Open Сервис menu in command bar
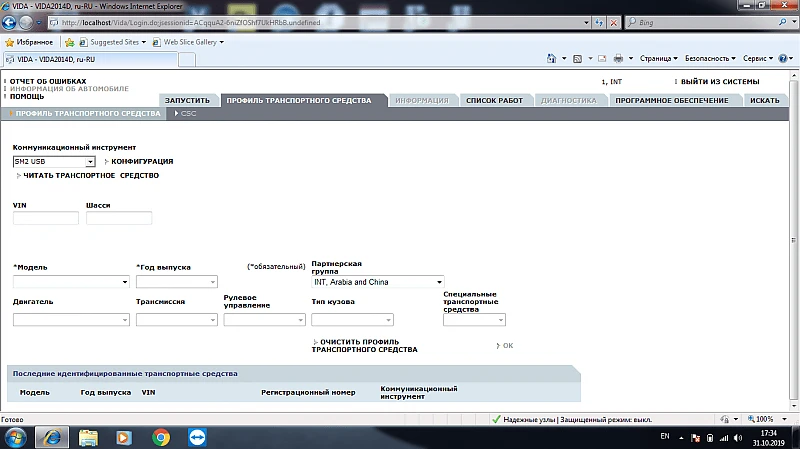Image resolution: width=800 pixels, height=449 pixels. pos(758,59)
